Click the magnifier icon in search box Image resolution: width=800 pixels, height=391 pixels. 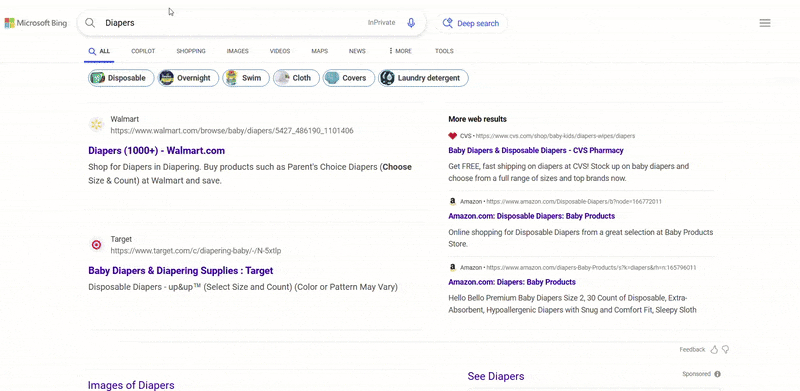[90, 23]
